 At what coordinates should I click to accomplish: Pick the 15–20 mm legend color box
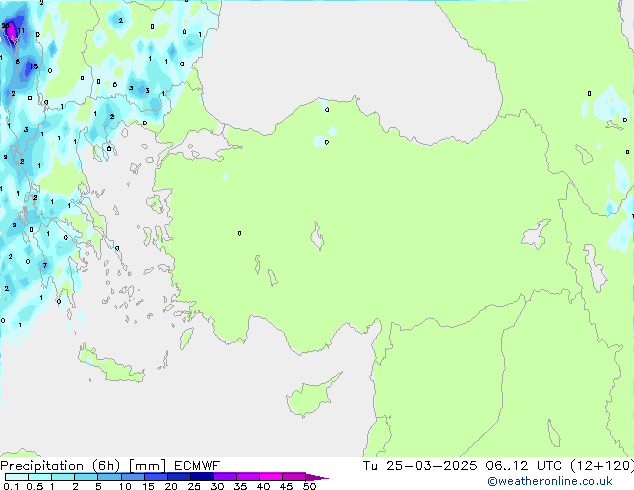[155, 477]
